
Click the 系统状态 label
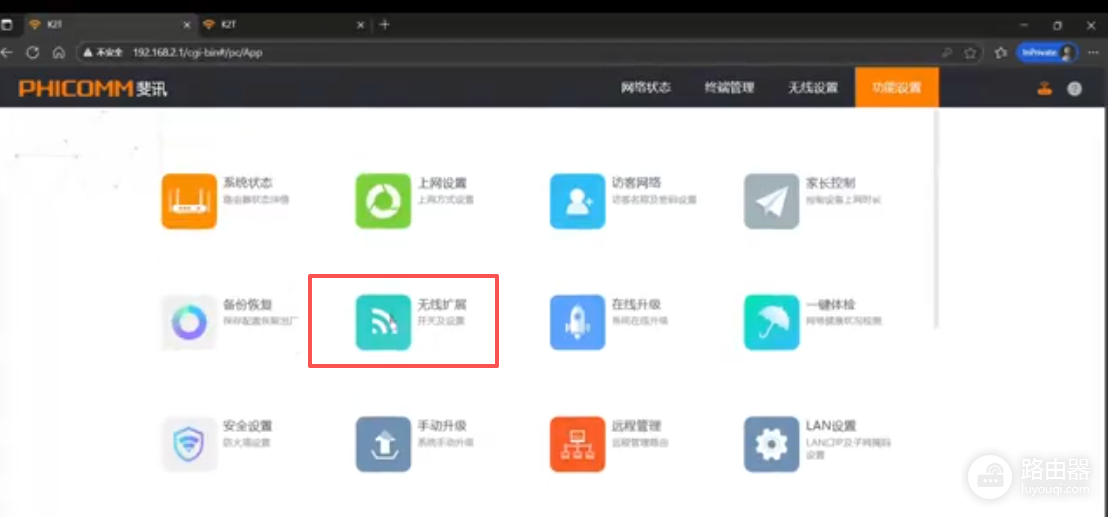click(x=248, y=183)
